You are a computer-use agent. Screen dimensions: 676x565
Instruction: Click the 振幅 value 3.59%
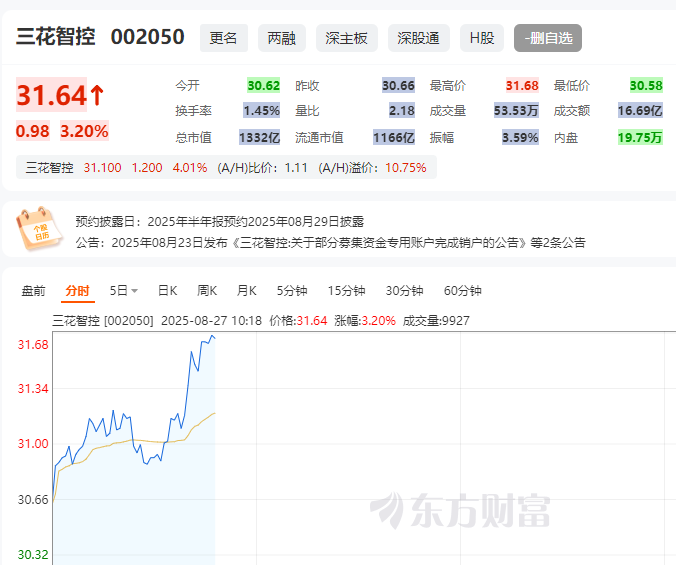click(x=520, y=137)
